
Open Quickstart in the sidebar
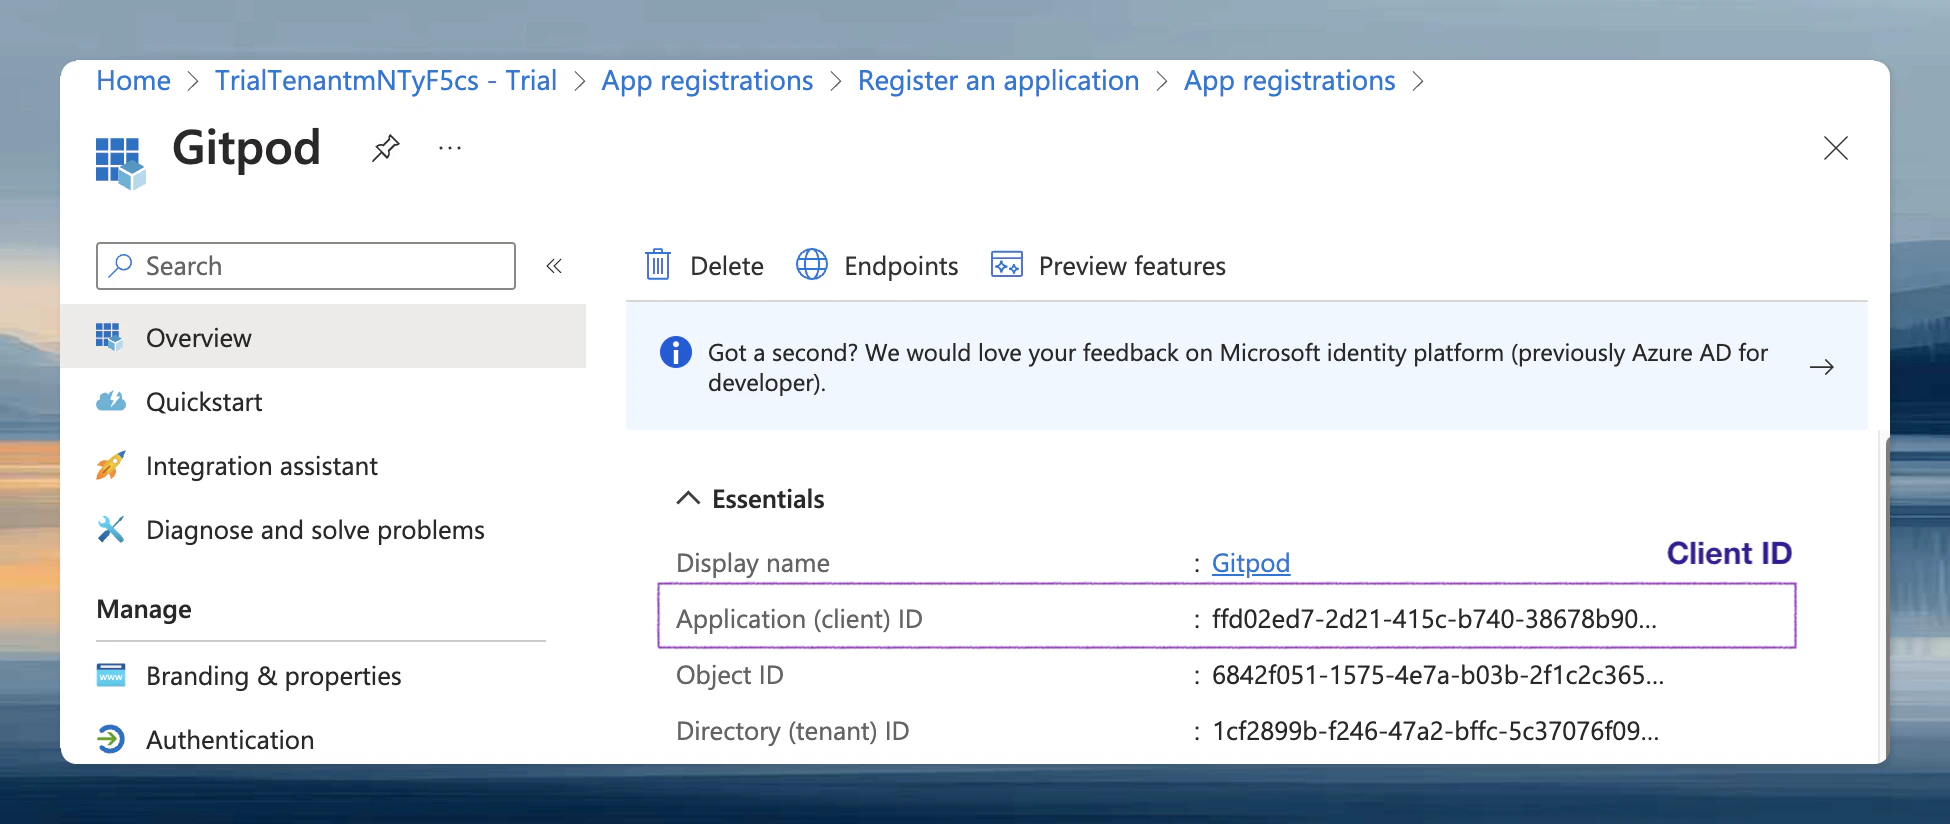(x=204, y=402)
